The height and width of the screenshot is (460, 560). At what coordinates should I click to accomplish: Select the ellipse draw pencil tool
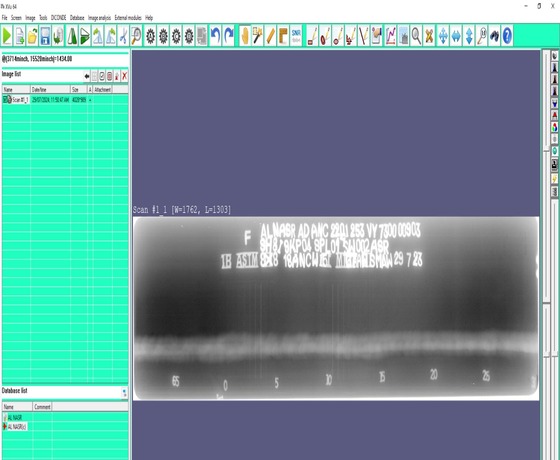pyautogui.click(x=325, y=36)
